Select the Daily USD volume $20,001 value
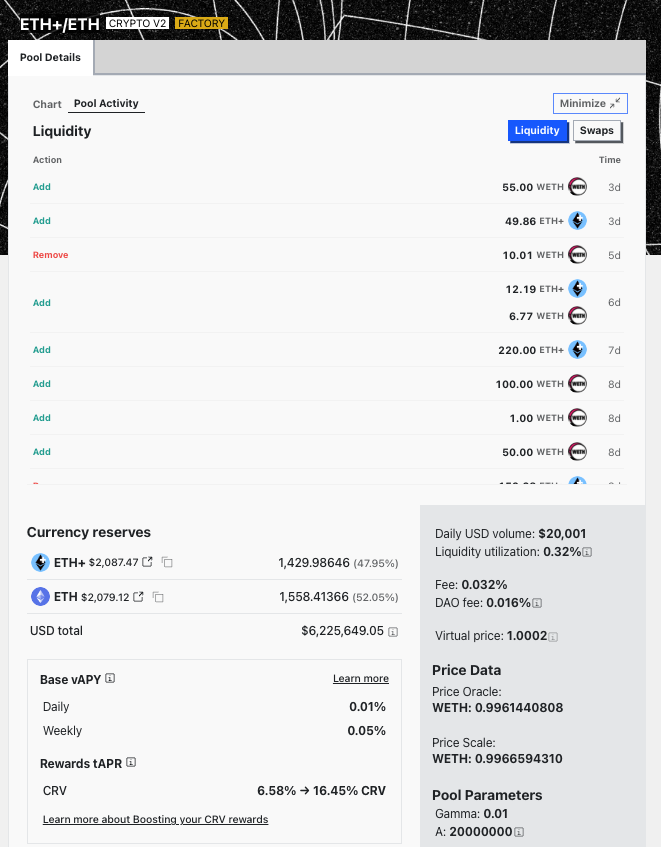661x847 pixels. pos(562,534)
